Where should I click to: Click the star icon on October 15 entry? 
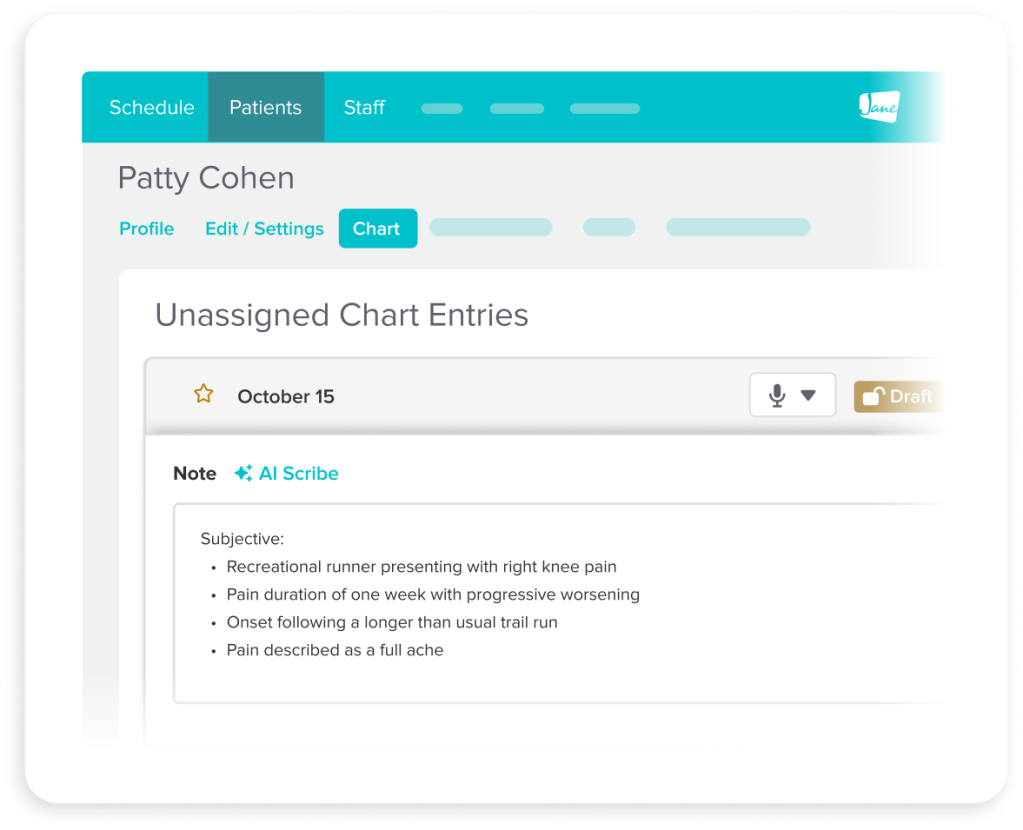coord(203,393)
